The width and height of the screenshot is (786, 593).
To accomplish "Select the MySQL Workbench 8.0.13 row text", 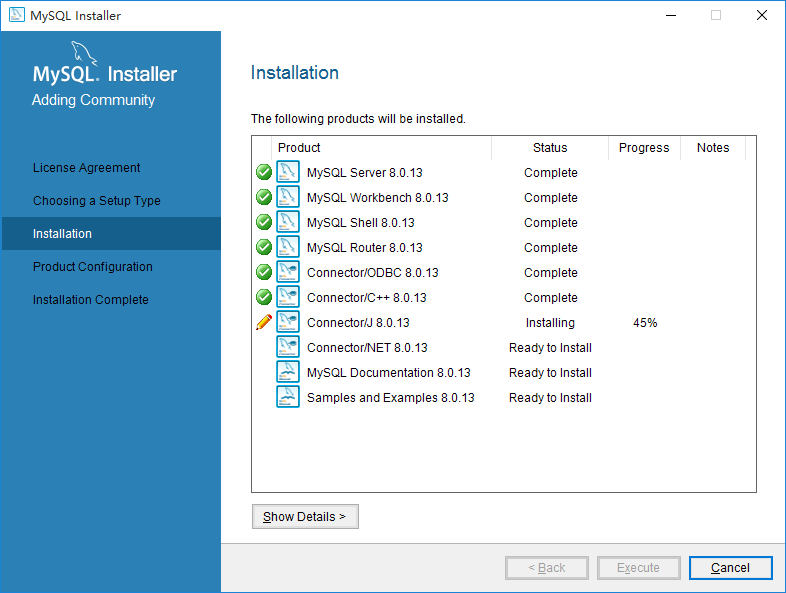I will 377,197.
